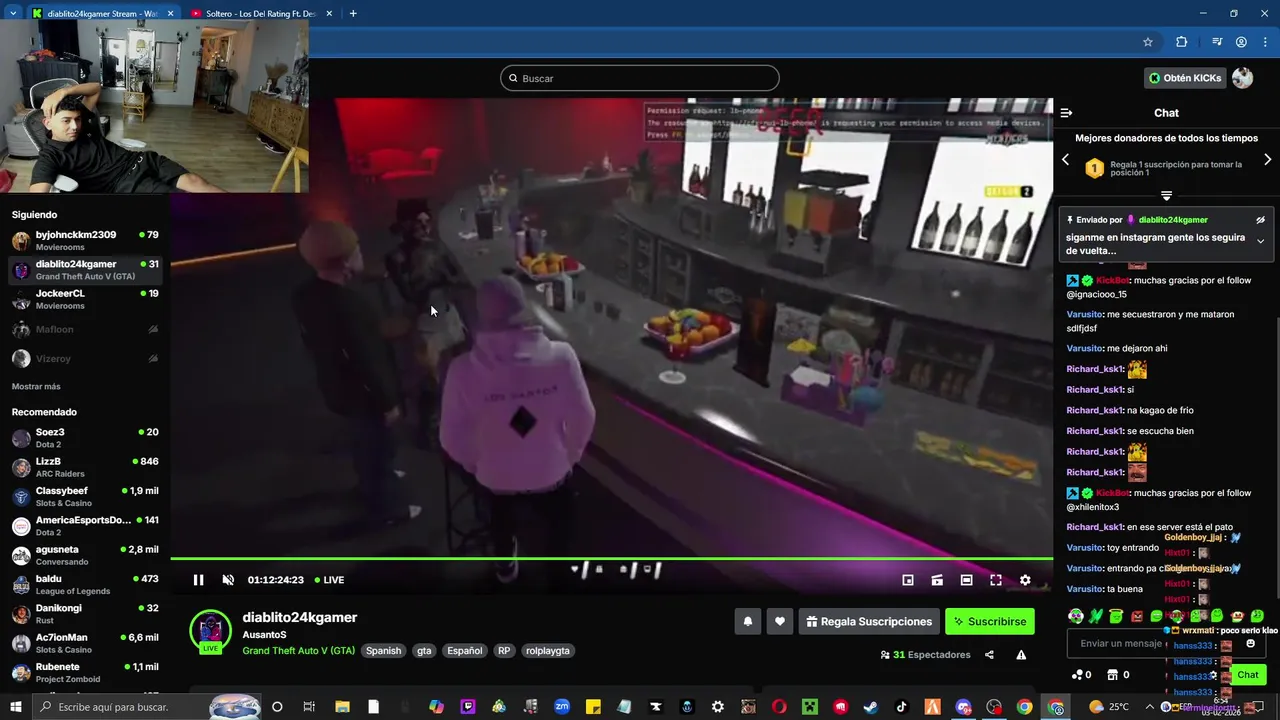Image resolution: width=1280 pixels, height=720 pixels.
Task: Click the heart follow button
Action: pos(780,621)
